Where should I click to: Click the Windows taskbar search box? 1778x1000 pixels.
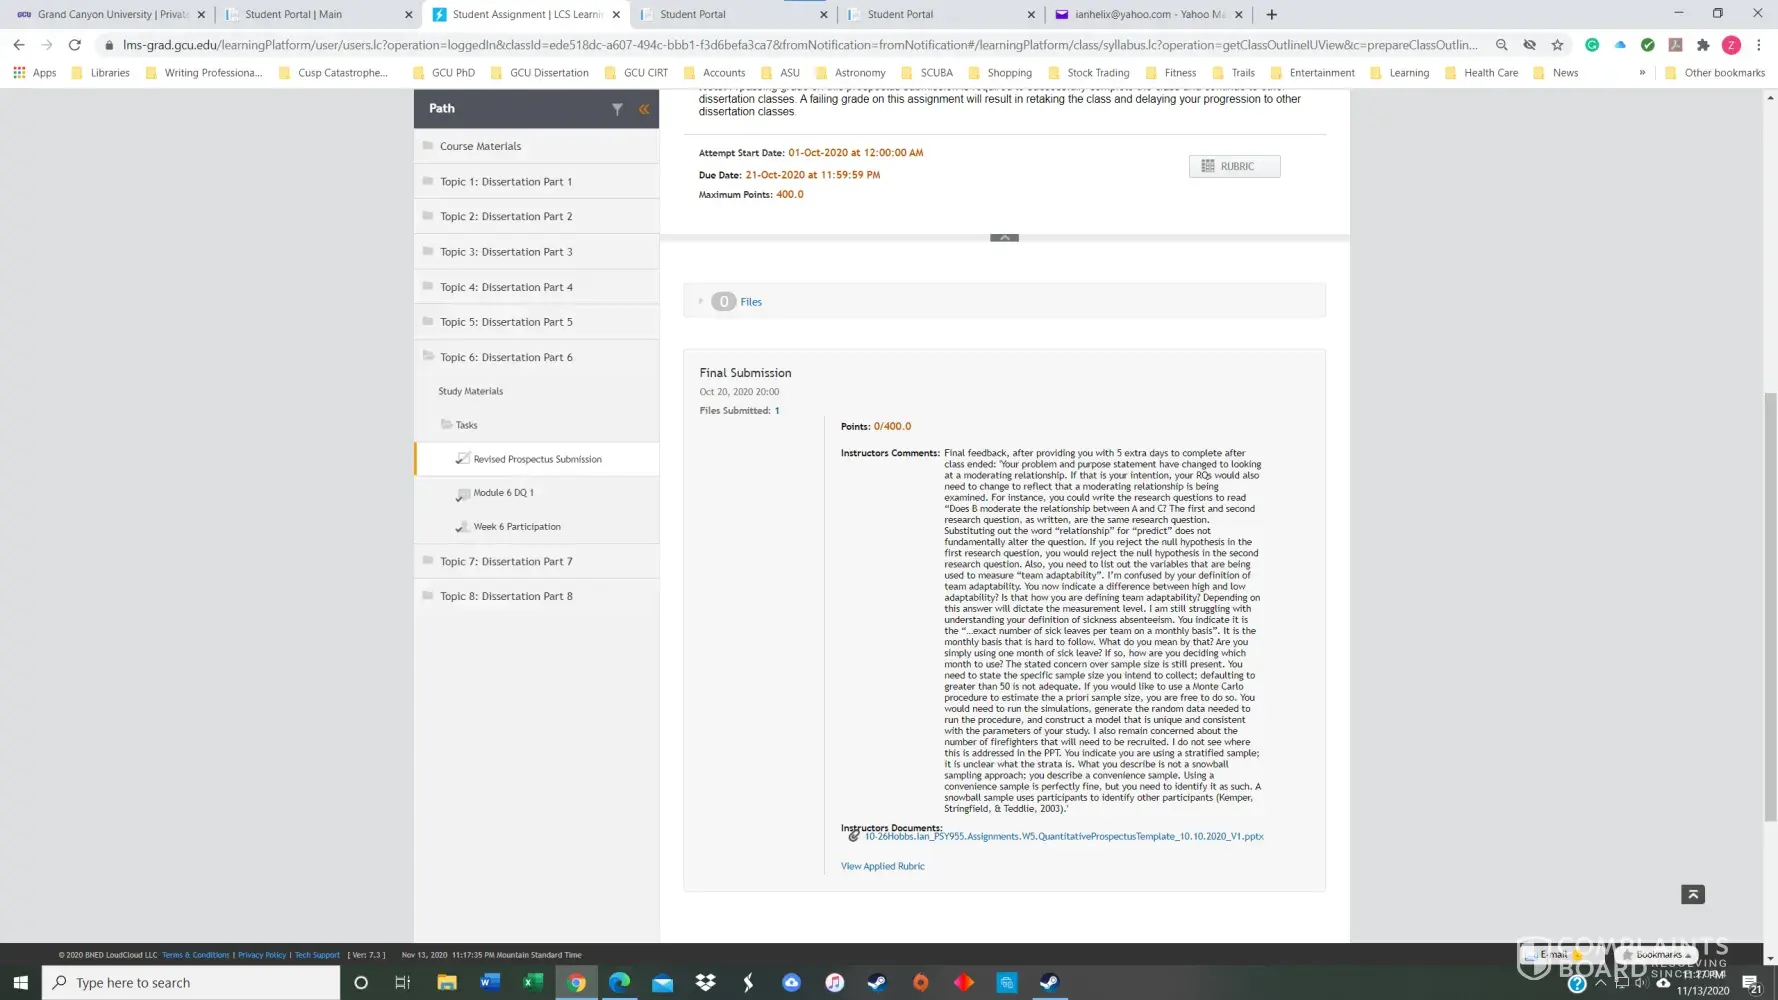click(190, 983)
